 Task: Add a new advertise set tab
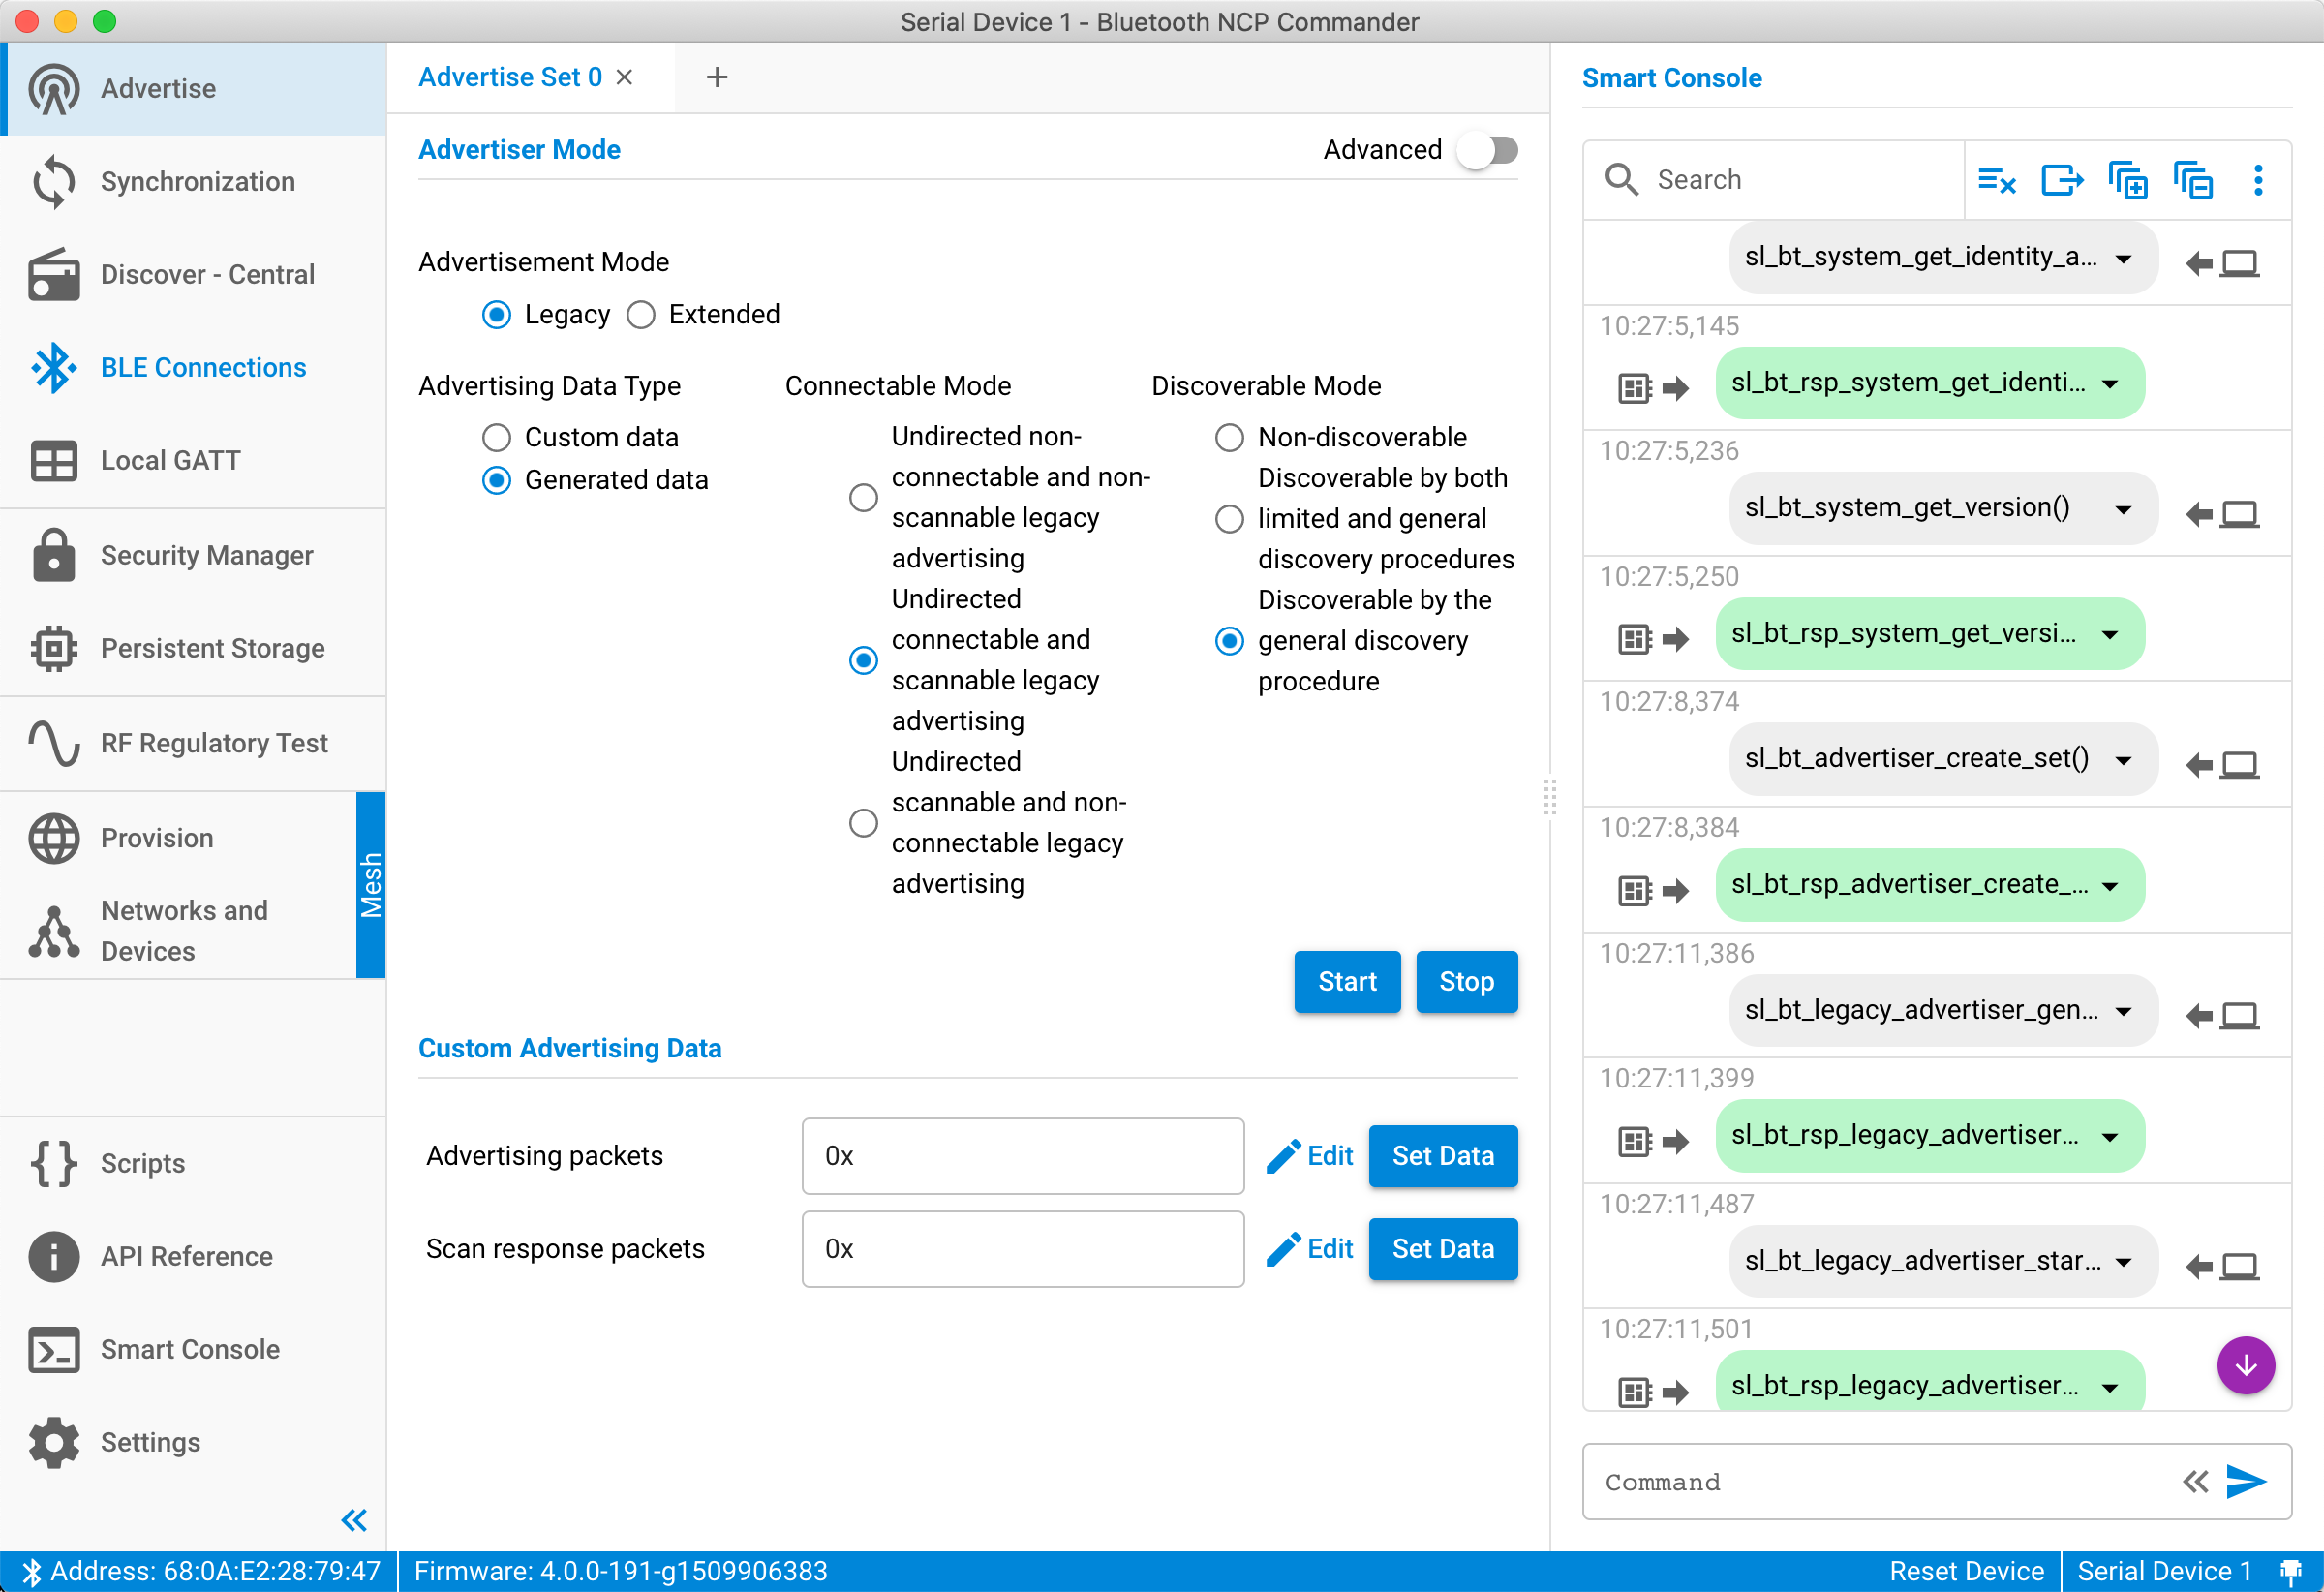coord(716,77)
